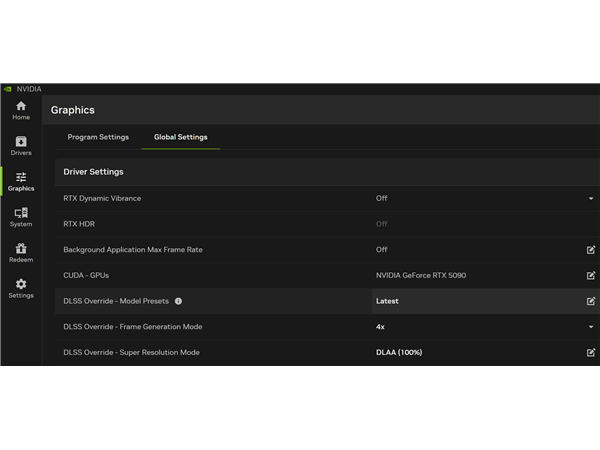Edit DLSS Super Resolution Mode setting
Screen dimensions: 600x450
point(591,353)
